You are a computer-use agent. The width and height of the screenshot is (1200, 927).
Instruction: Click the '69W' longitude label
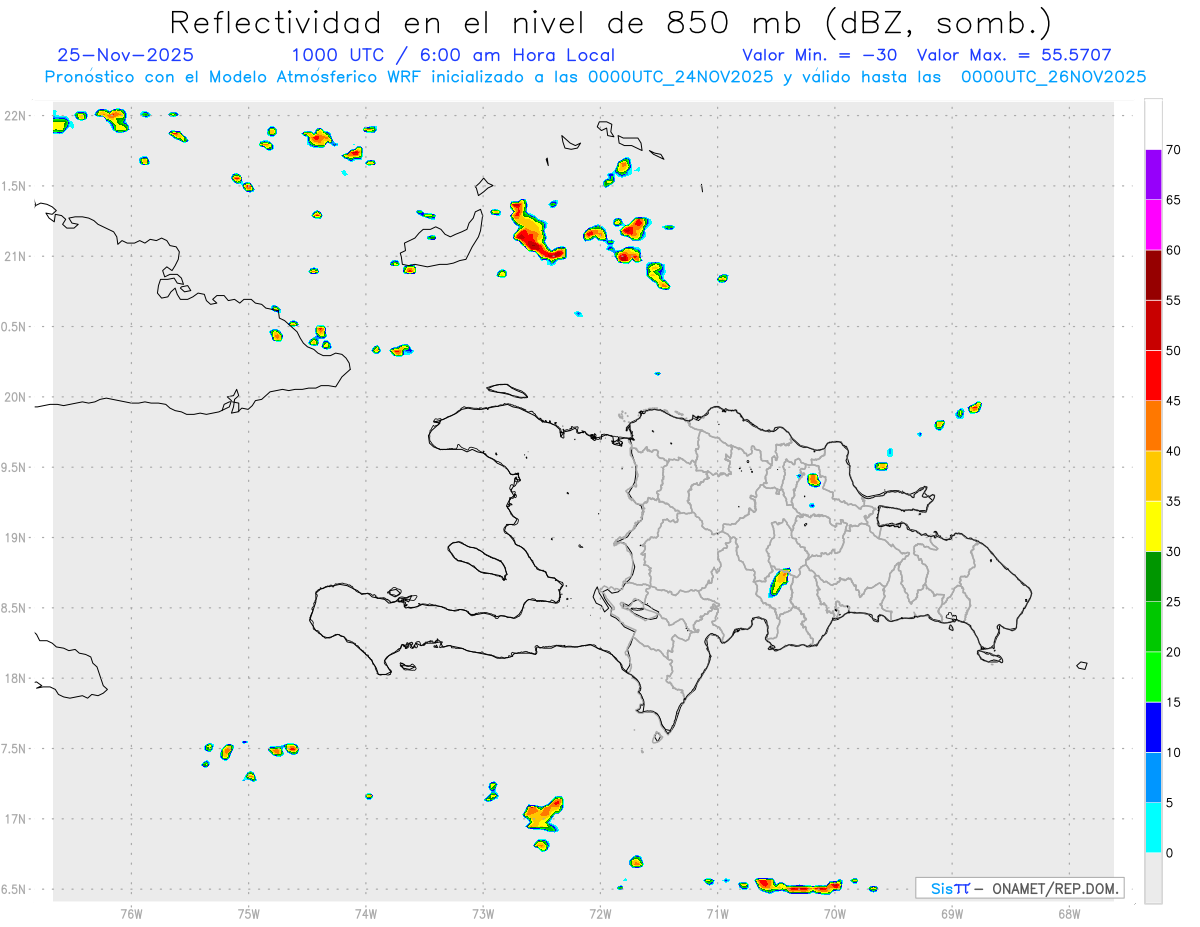pyautogui.click(x=952, y=913)
